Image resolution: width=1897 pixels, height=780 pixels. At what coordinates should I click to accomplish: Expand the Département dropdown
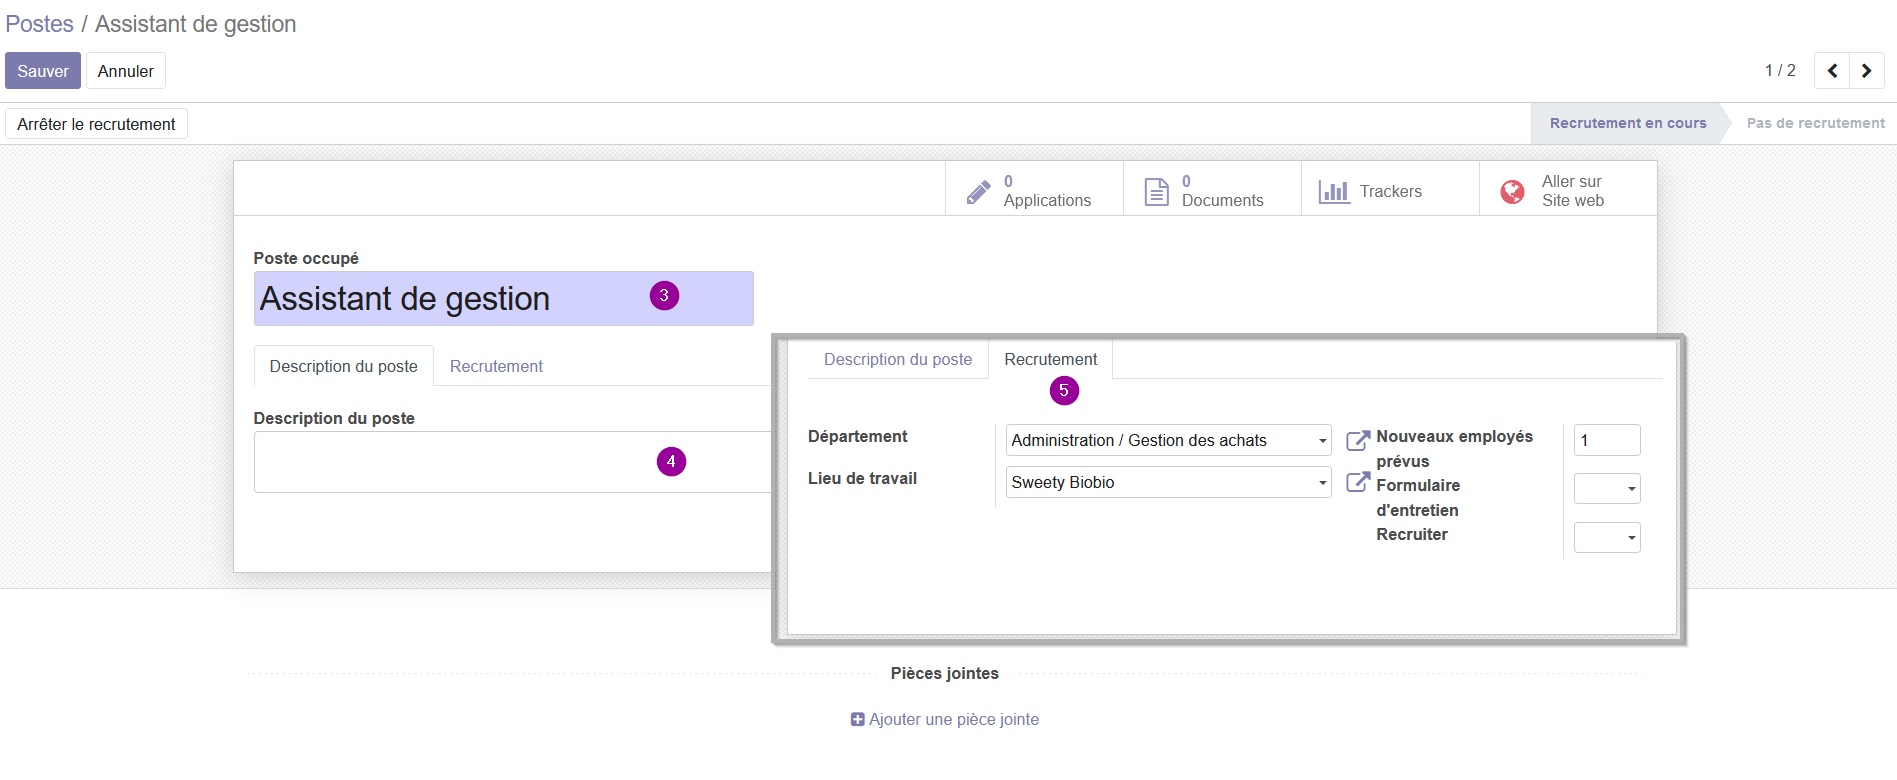point(1322,440)
